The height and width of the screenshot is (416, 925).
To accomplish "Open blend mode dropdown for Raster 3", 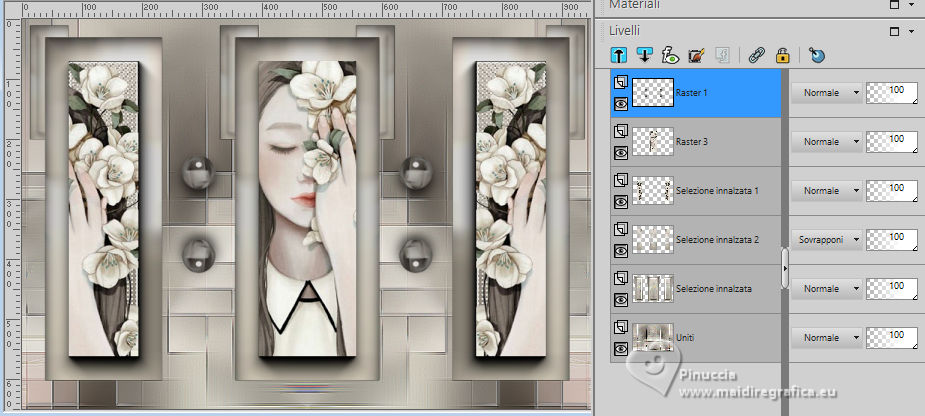I will [826, 142].
